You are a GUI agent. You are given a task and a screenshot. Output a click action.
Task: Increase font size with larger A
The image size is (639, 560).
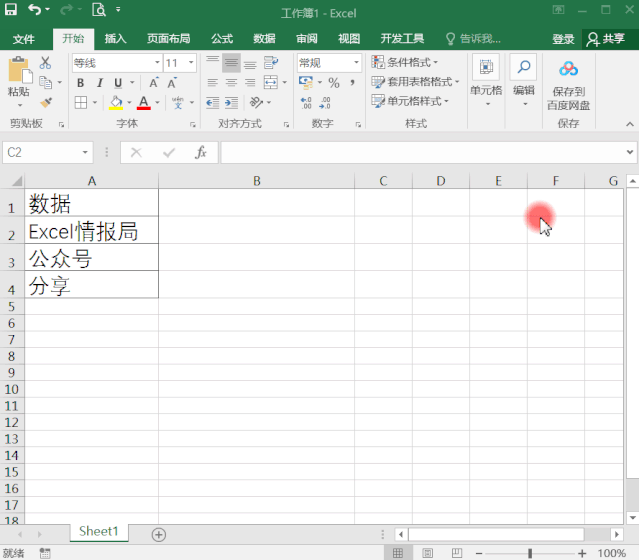[x=154, y=83]
